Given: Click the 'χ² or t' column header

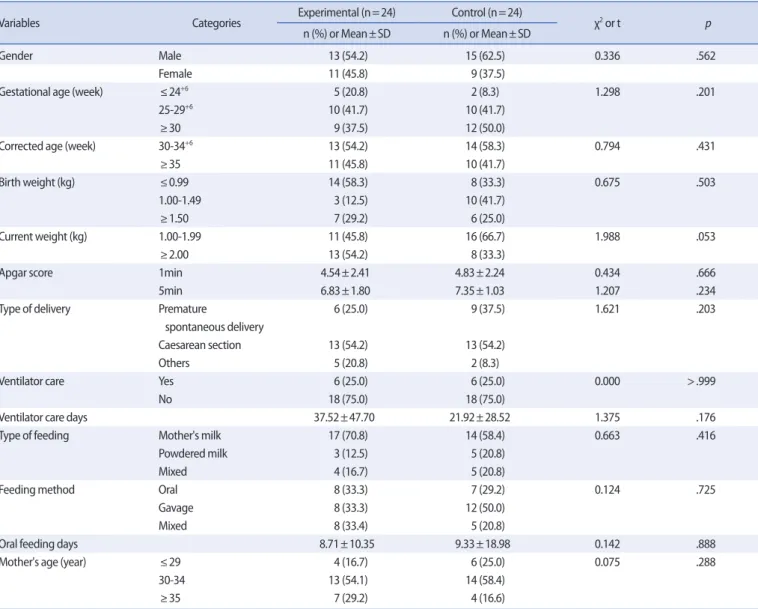Looking at the screenshot, I should pyautogui.click(x=607, y=23).
